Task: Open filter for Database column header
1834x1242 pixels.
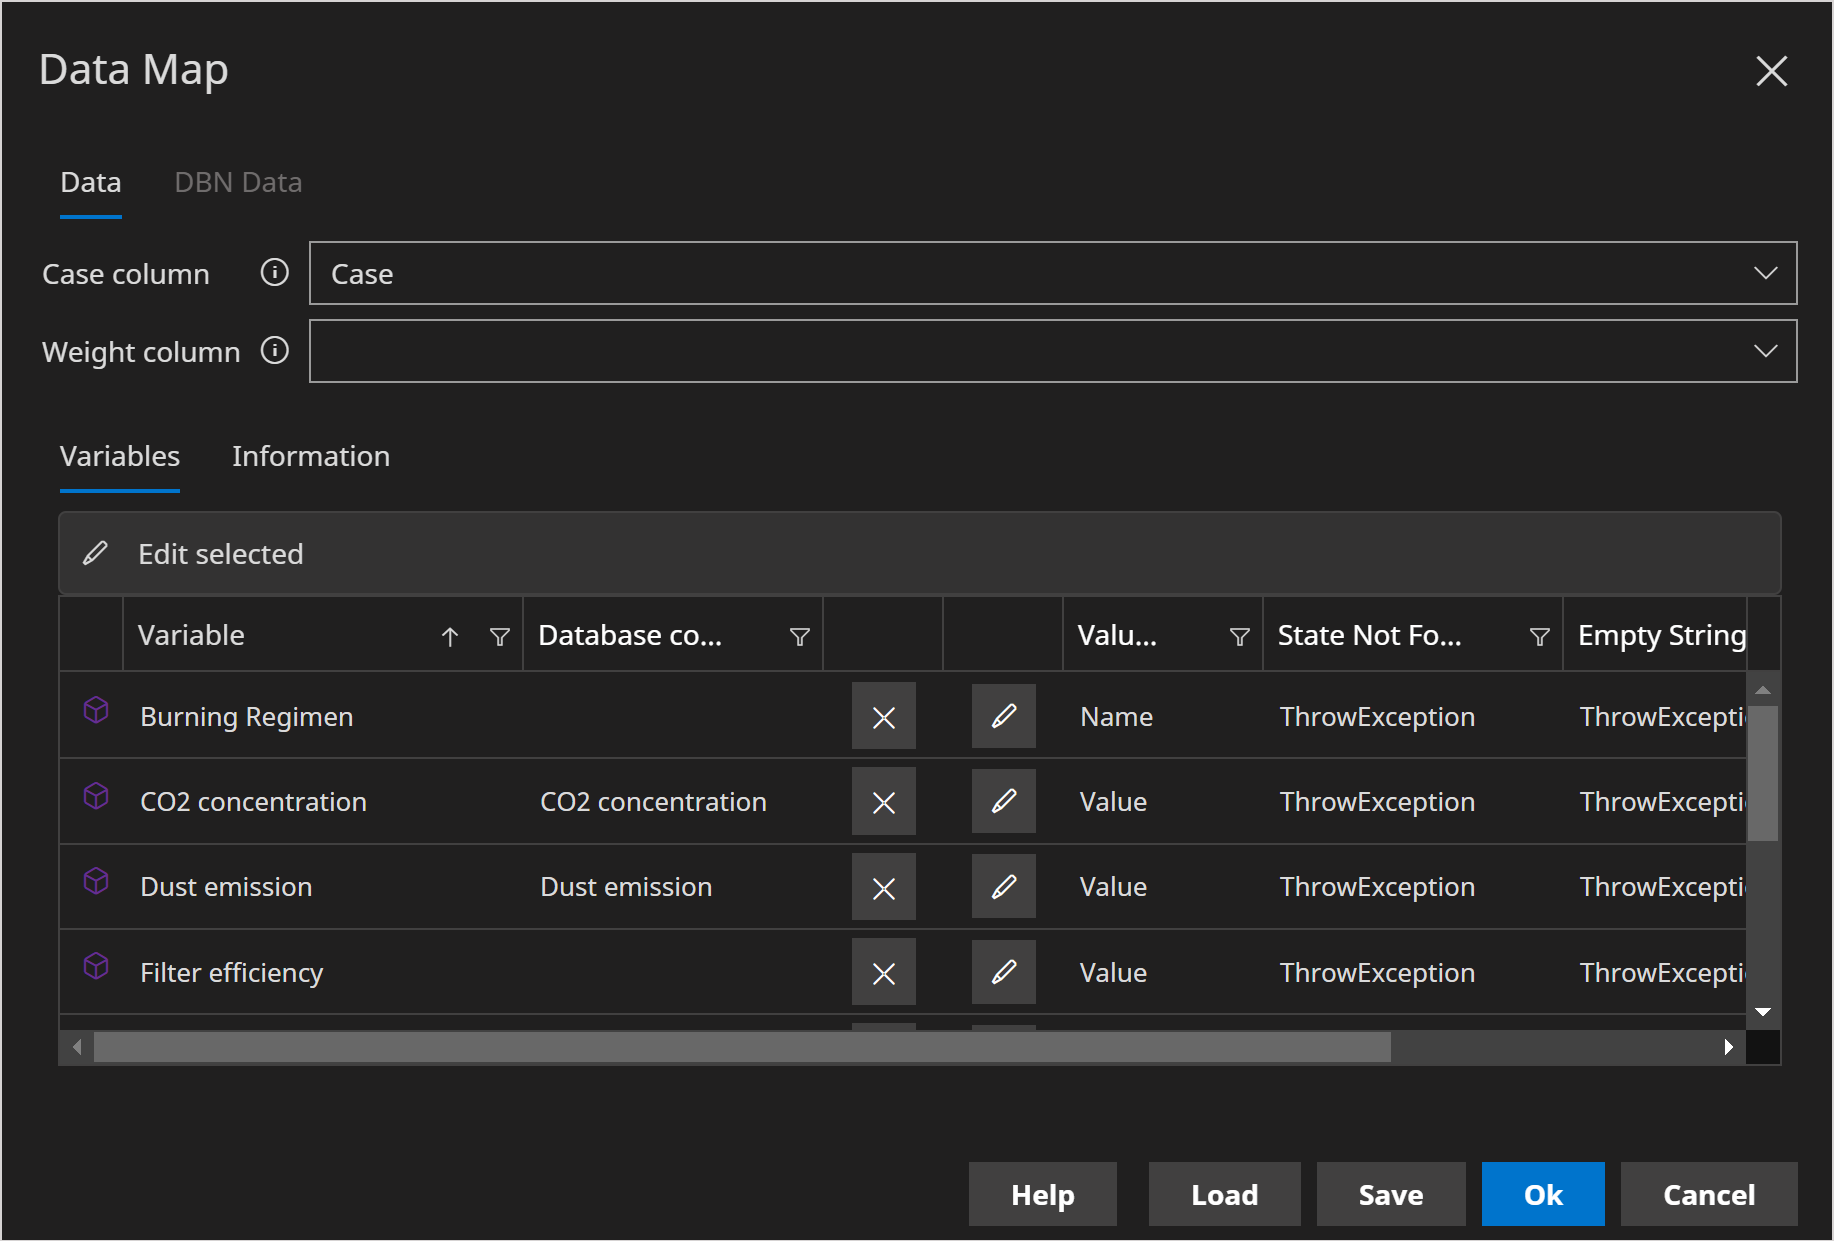Action: point(799,636)
